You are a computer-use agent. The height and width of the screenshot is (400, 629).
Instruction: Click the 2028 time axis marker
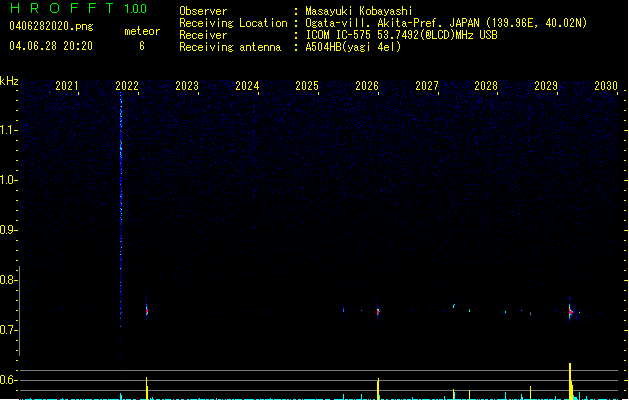(486, 85)
